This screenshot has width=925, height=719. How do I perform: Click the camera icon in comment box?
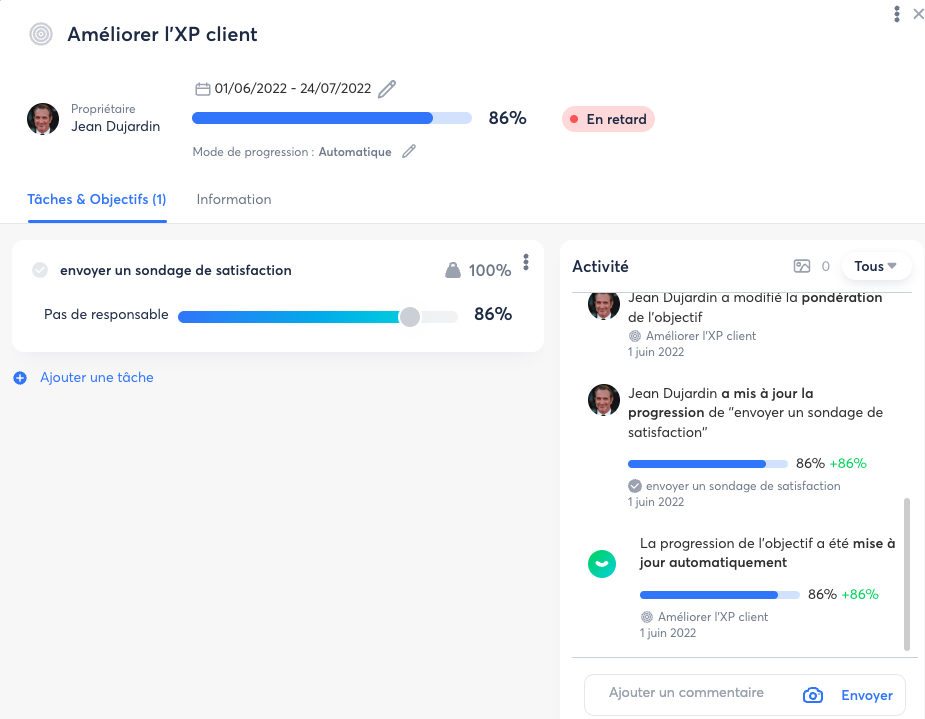(x=813, y=695)
